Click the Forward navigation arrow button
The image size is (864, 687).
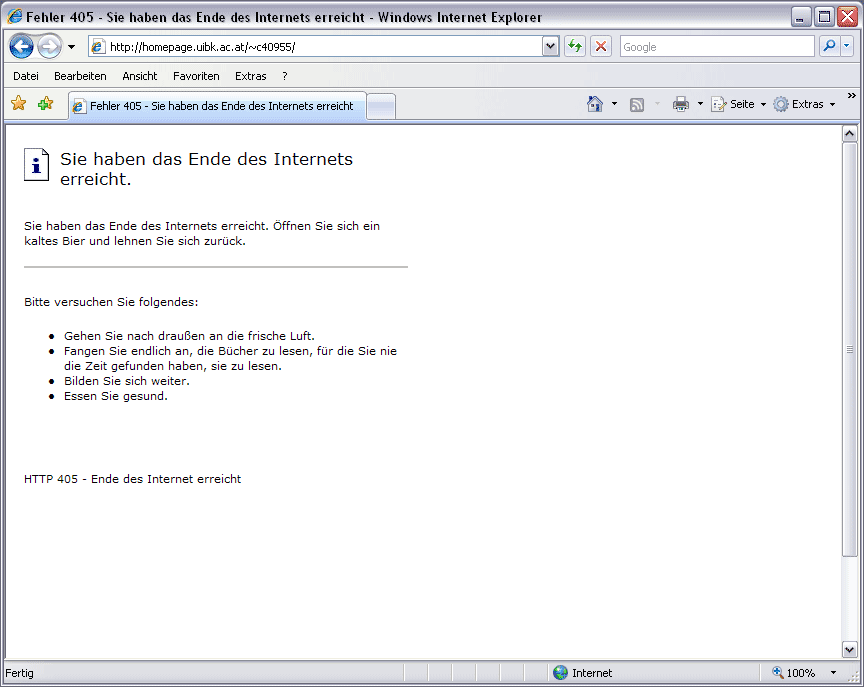(x=49, y=47)
